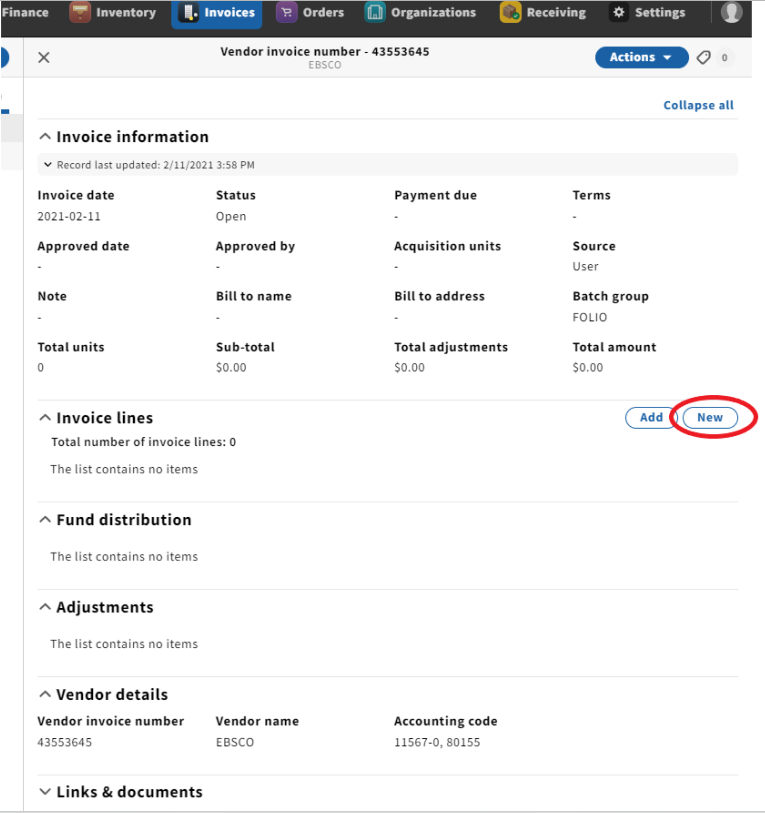
Task: Open the Actions dropdown
Action: (642, 58)
